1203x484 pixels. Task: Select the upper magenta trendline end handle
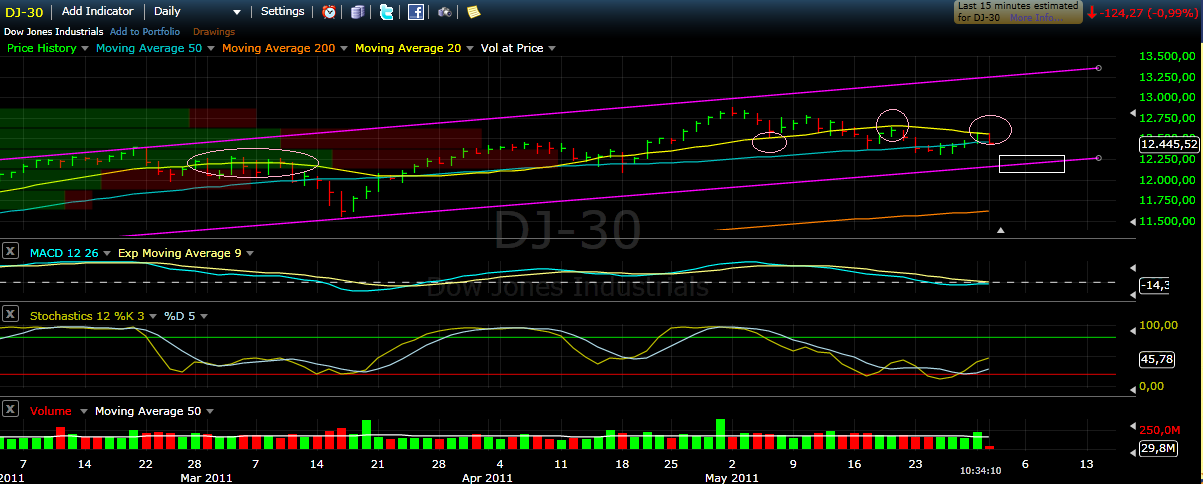1099,68
